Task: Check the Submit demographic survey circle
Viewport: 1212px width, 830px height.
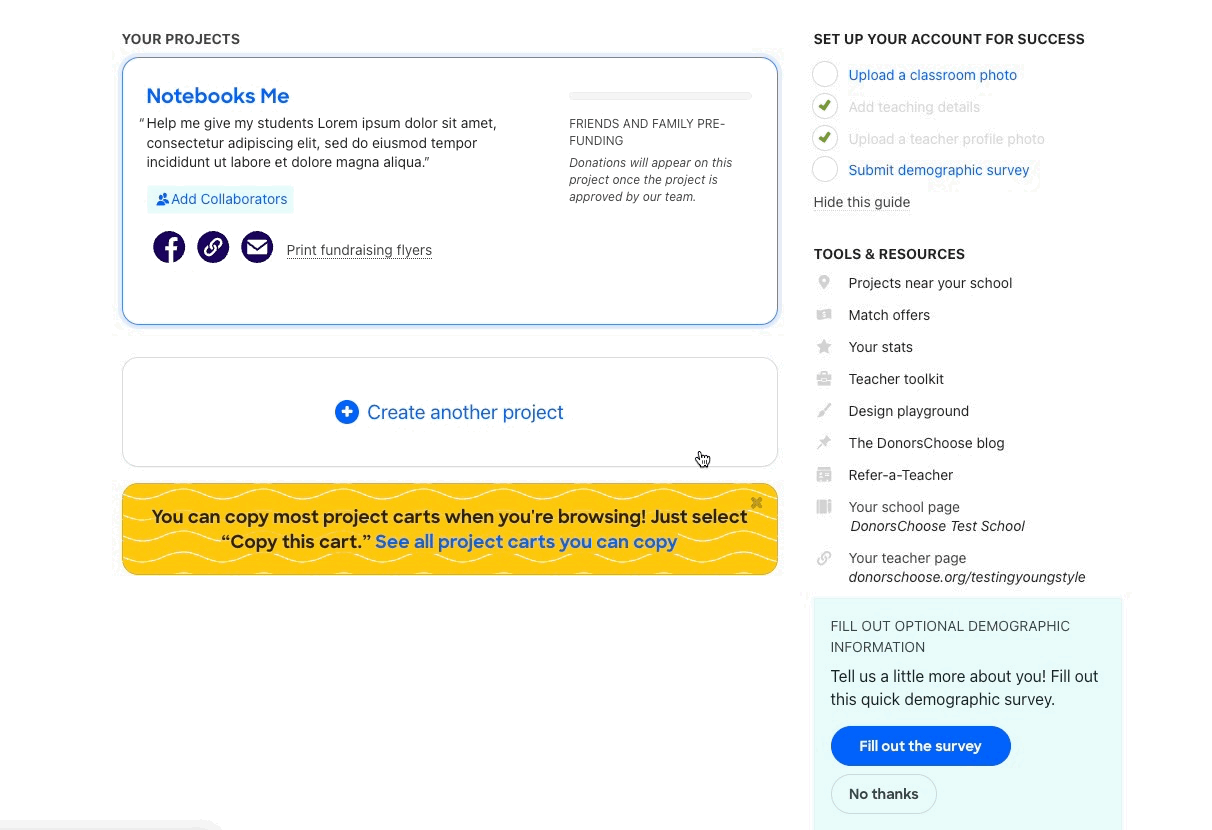Action: pyautogui.click(x=825, y=170)
